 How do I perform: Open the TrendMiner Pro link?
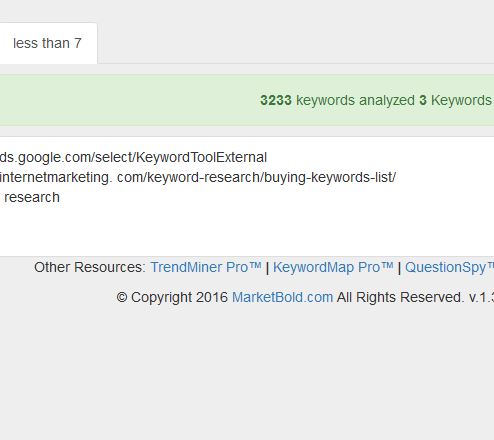[206, 267]
